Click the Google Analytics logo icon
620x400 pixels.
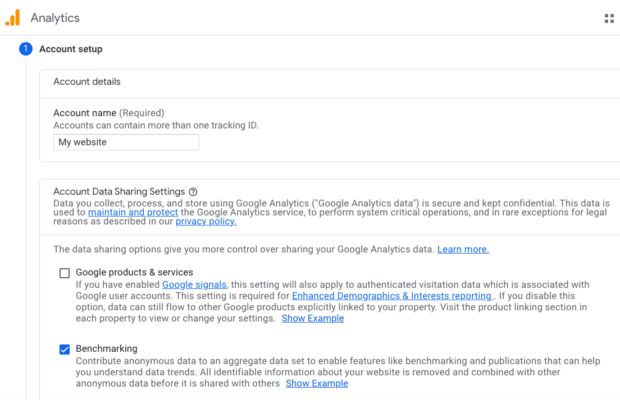point(13,18)
